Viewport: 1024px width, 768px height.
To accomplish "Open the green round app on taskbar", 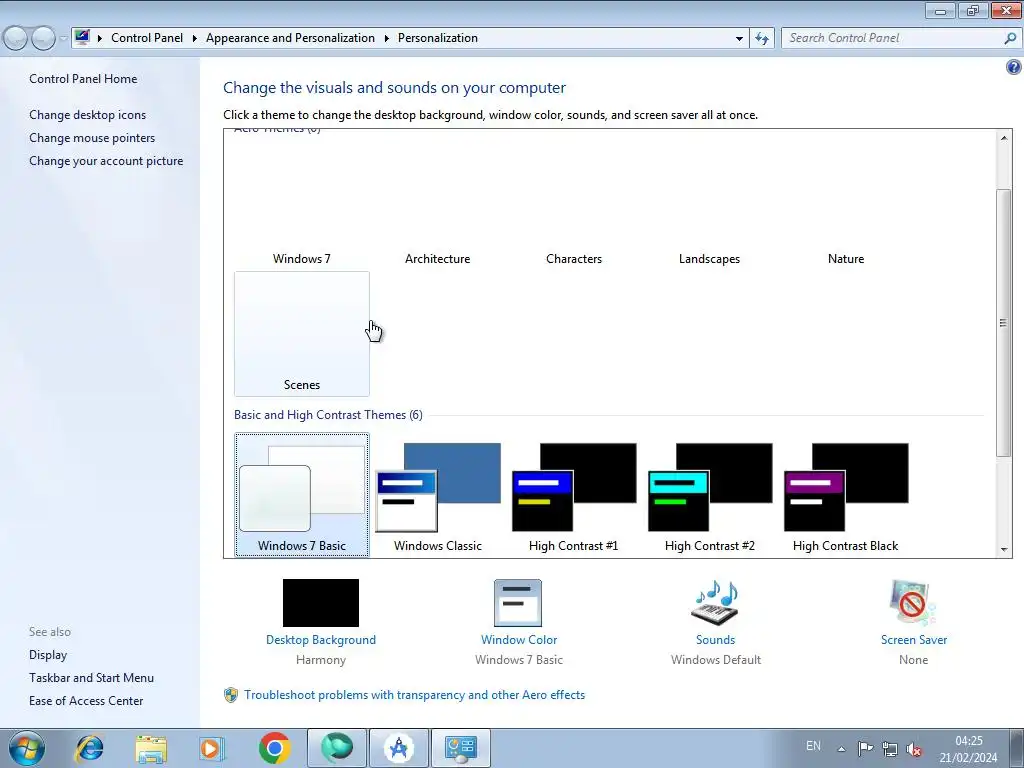I will [337, 748].
